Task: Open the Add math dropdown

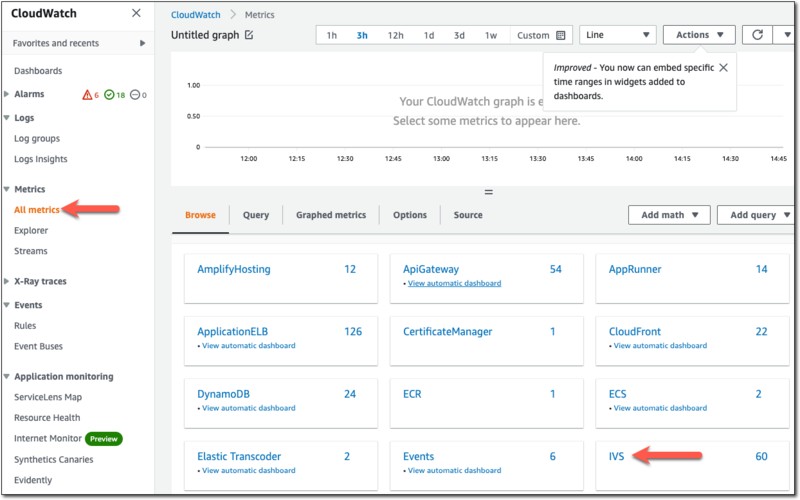Action: click(x=668, y=215)
